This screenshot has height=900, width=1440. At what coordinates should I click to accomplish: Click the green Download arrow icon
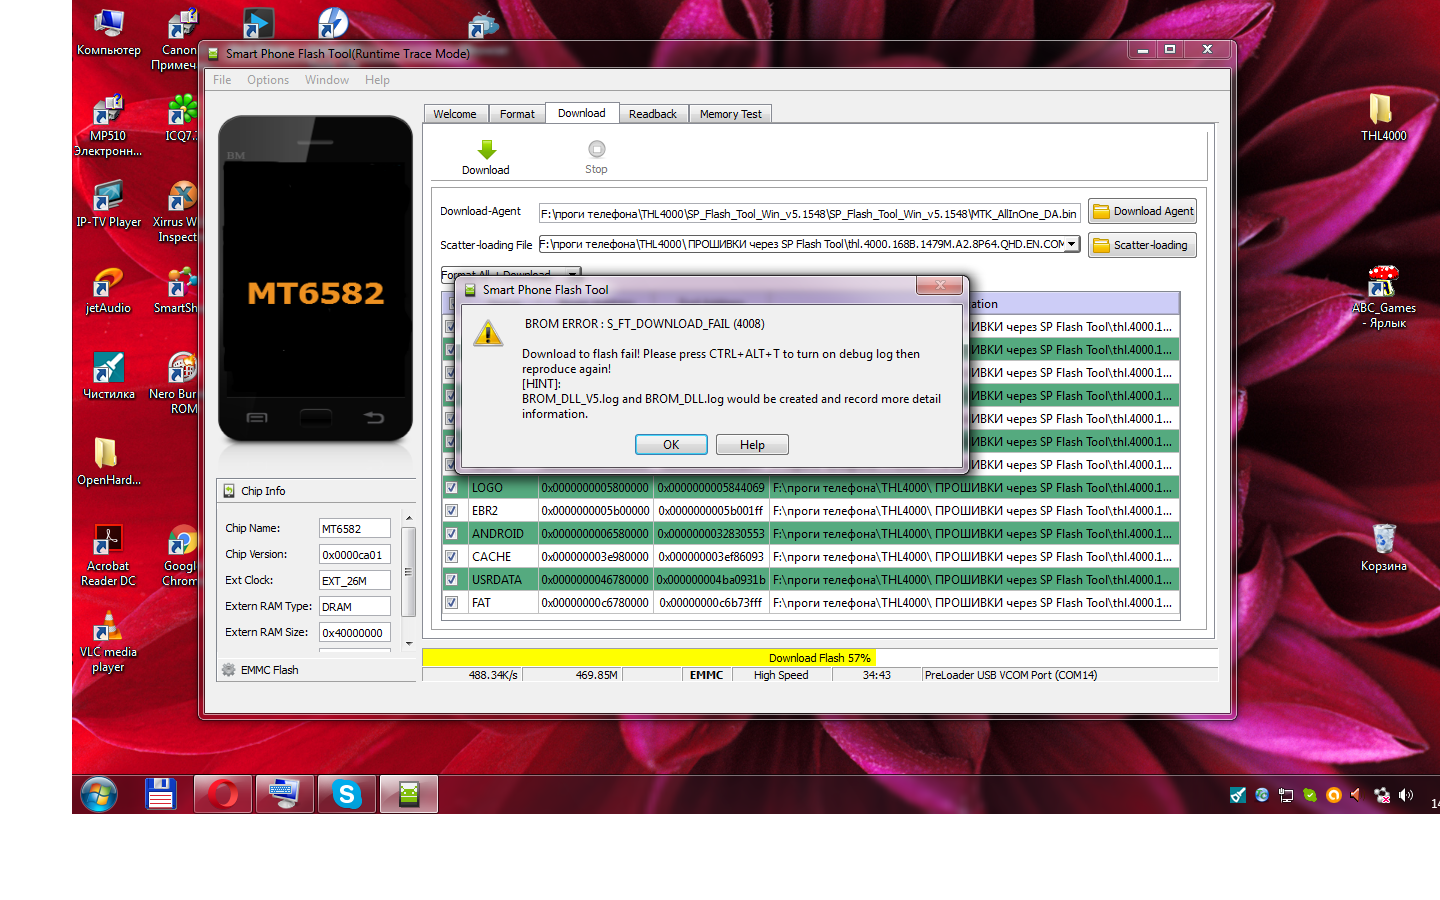(x=486, y=150)
